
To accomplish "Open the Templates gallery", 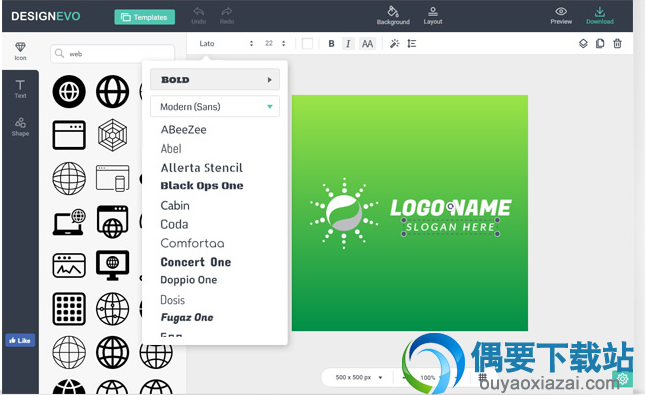I will coord(144,17).
